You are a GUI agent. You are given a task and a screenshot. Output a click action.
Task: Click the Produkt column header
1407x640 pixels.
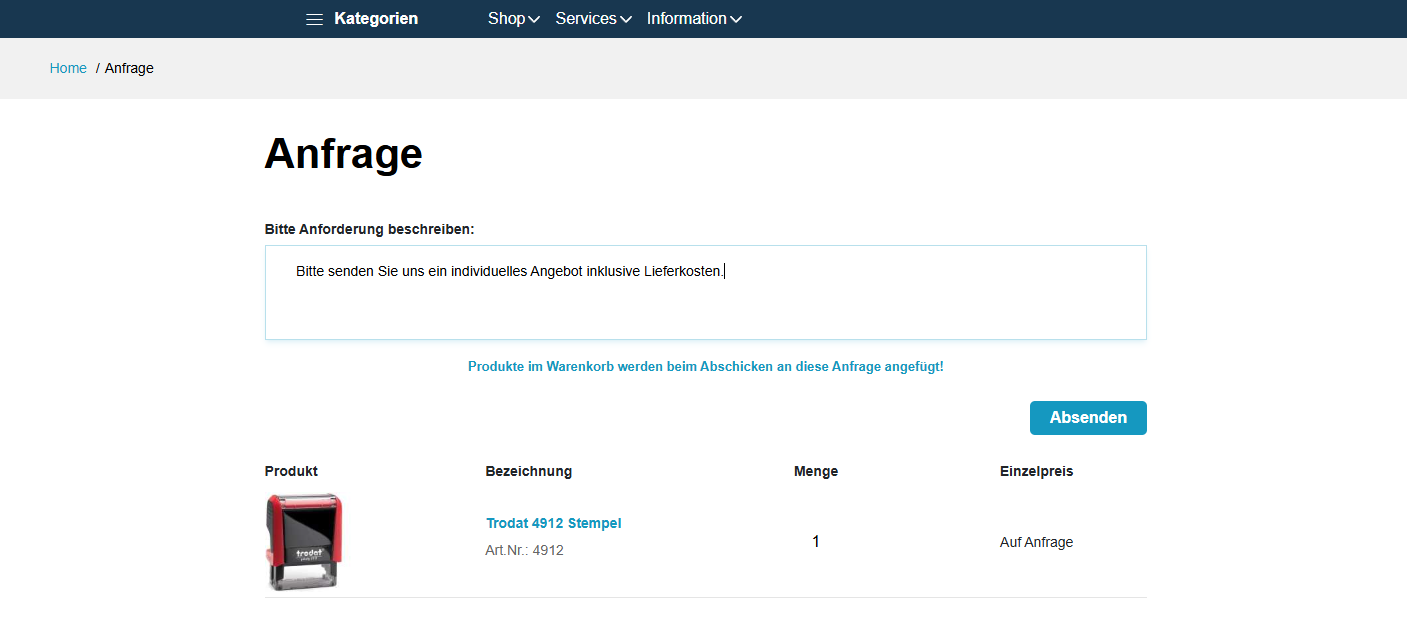(x=291, y=471)
